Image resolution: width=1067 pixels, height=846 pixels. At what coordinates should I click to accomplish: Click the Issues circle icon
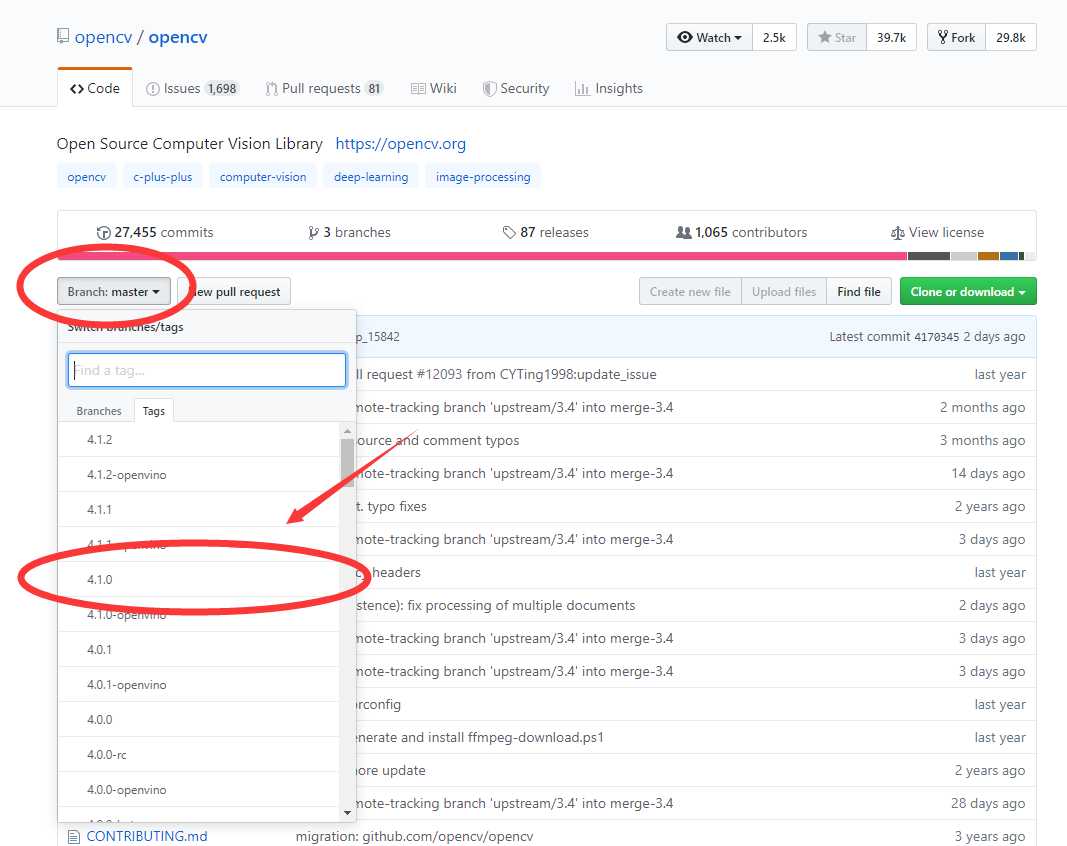click(x=153, y=89)
